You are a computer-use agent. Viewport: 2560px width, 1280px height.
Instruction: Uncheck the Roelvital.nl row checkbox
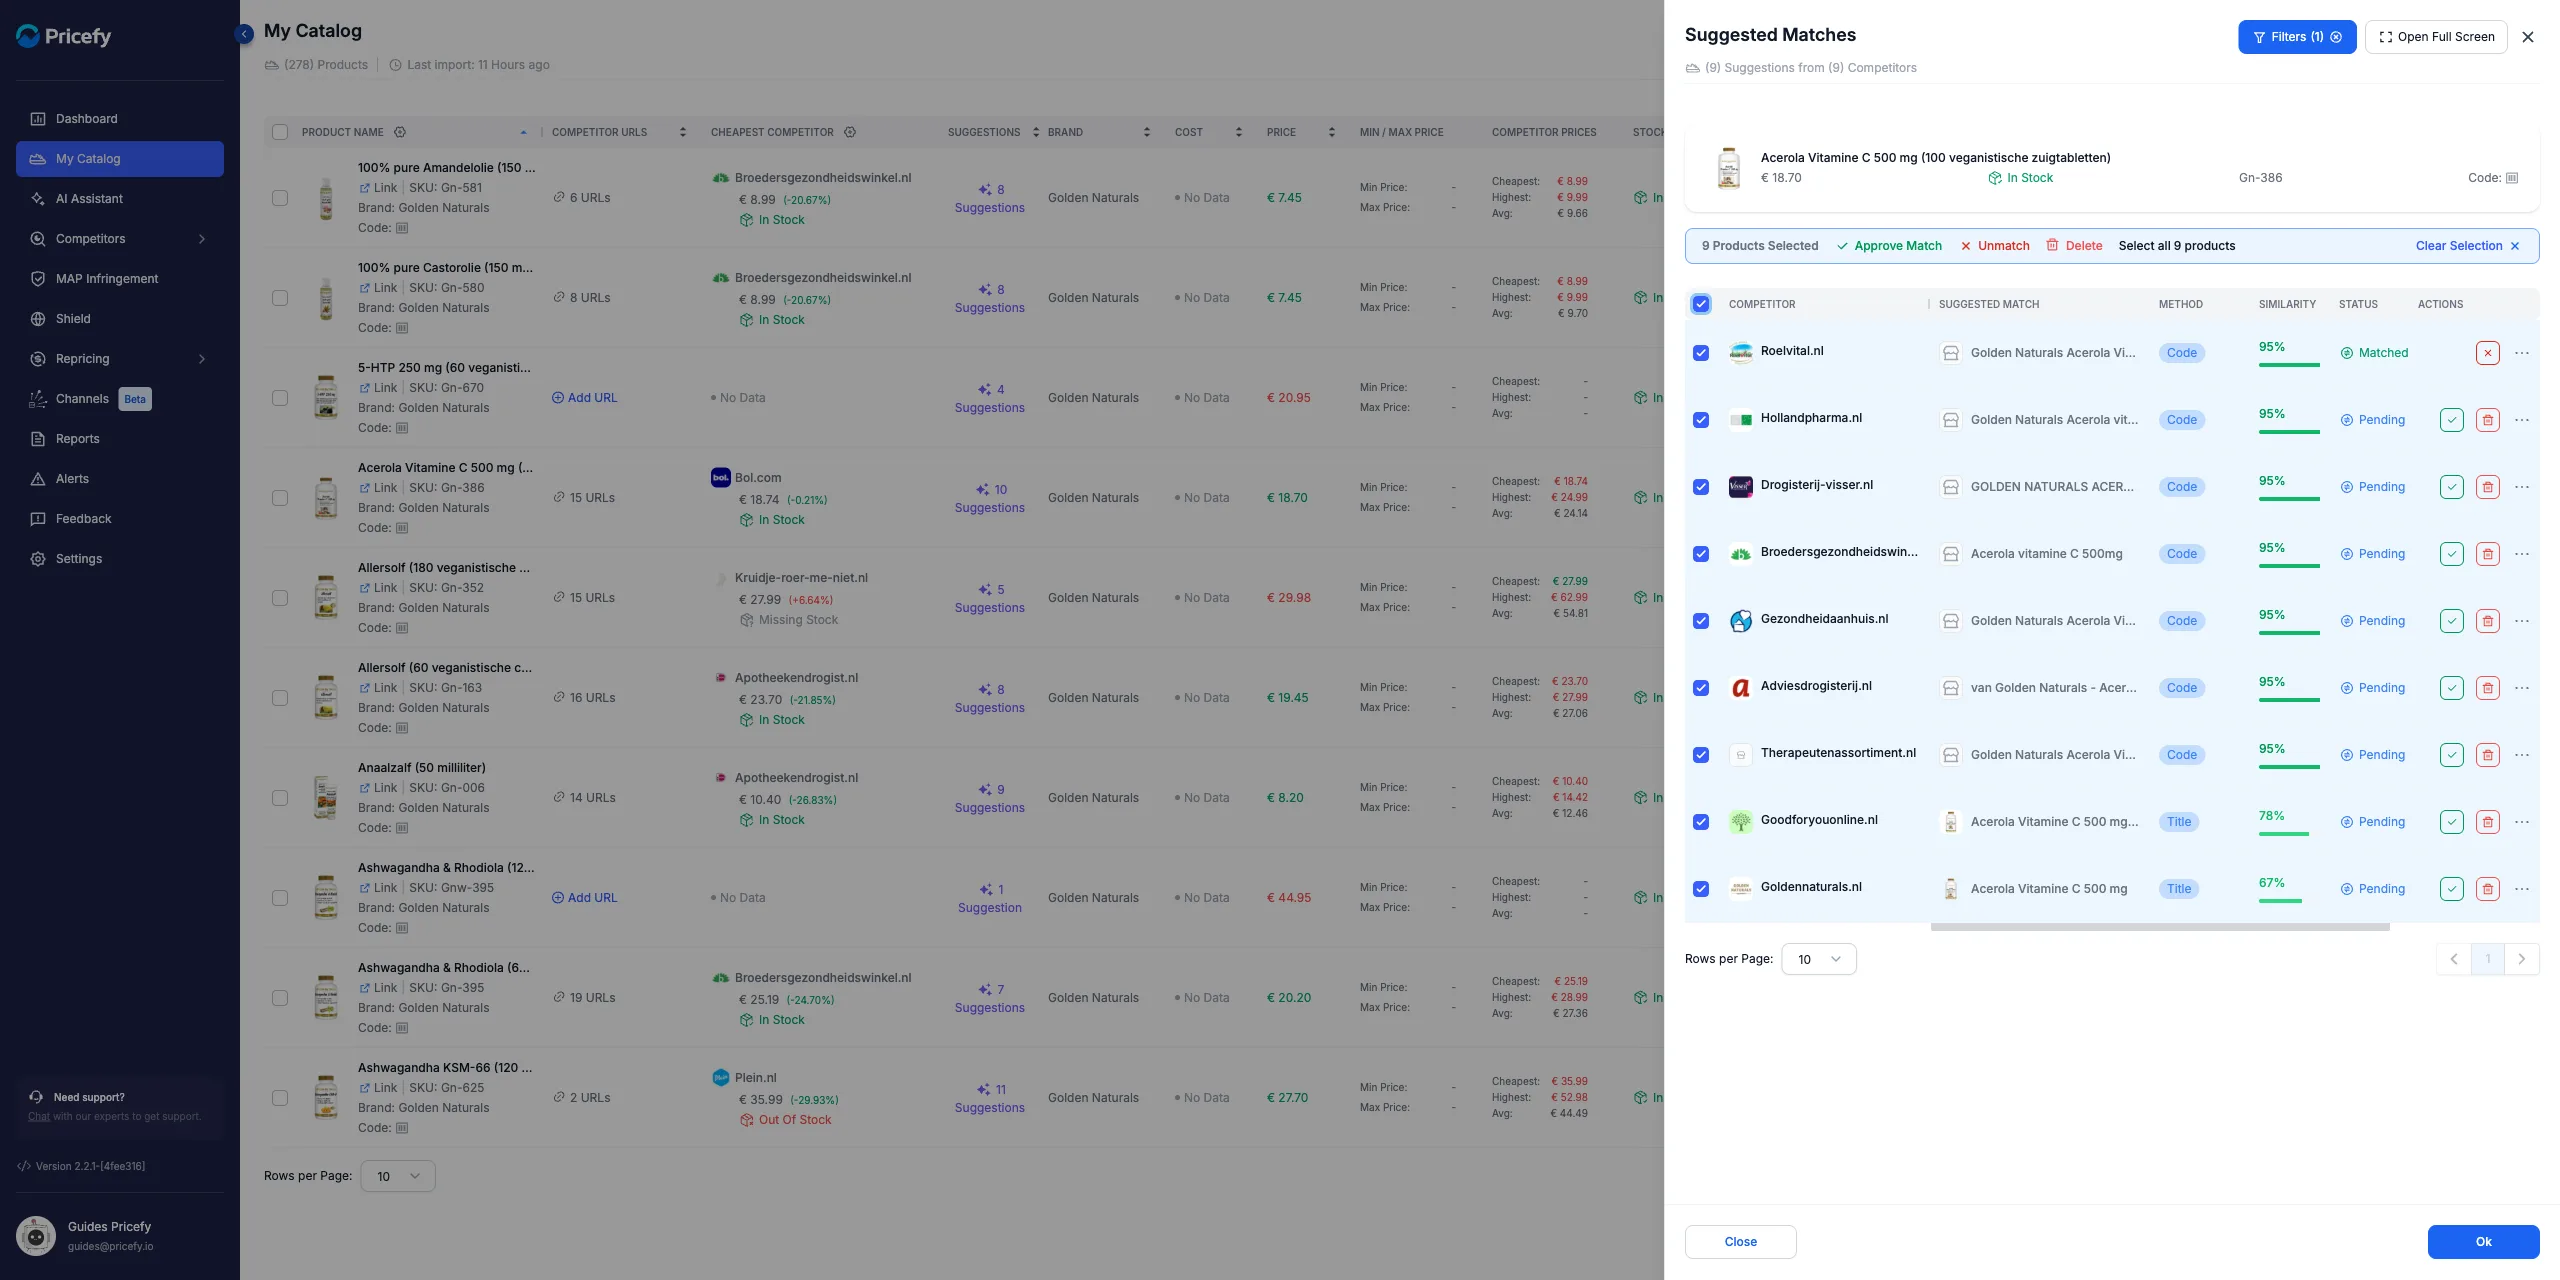[1701, 353]
